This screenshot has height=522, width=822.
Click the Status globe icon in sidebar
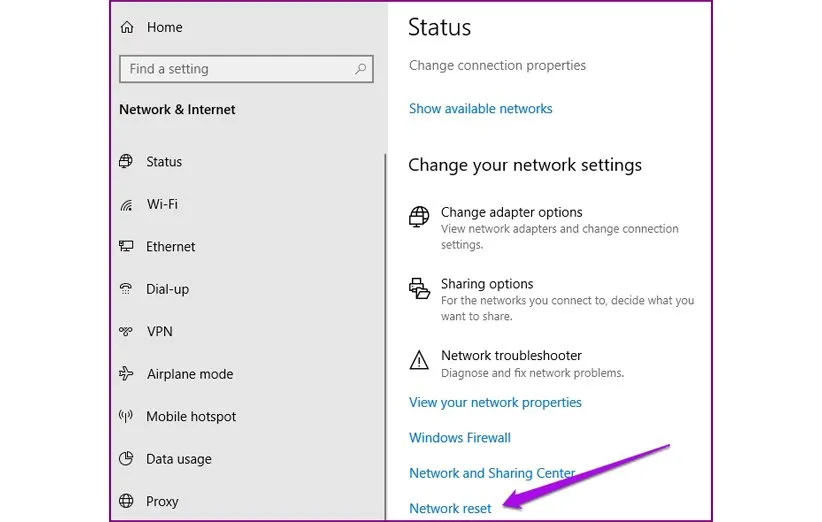click(126, 161)
